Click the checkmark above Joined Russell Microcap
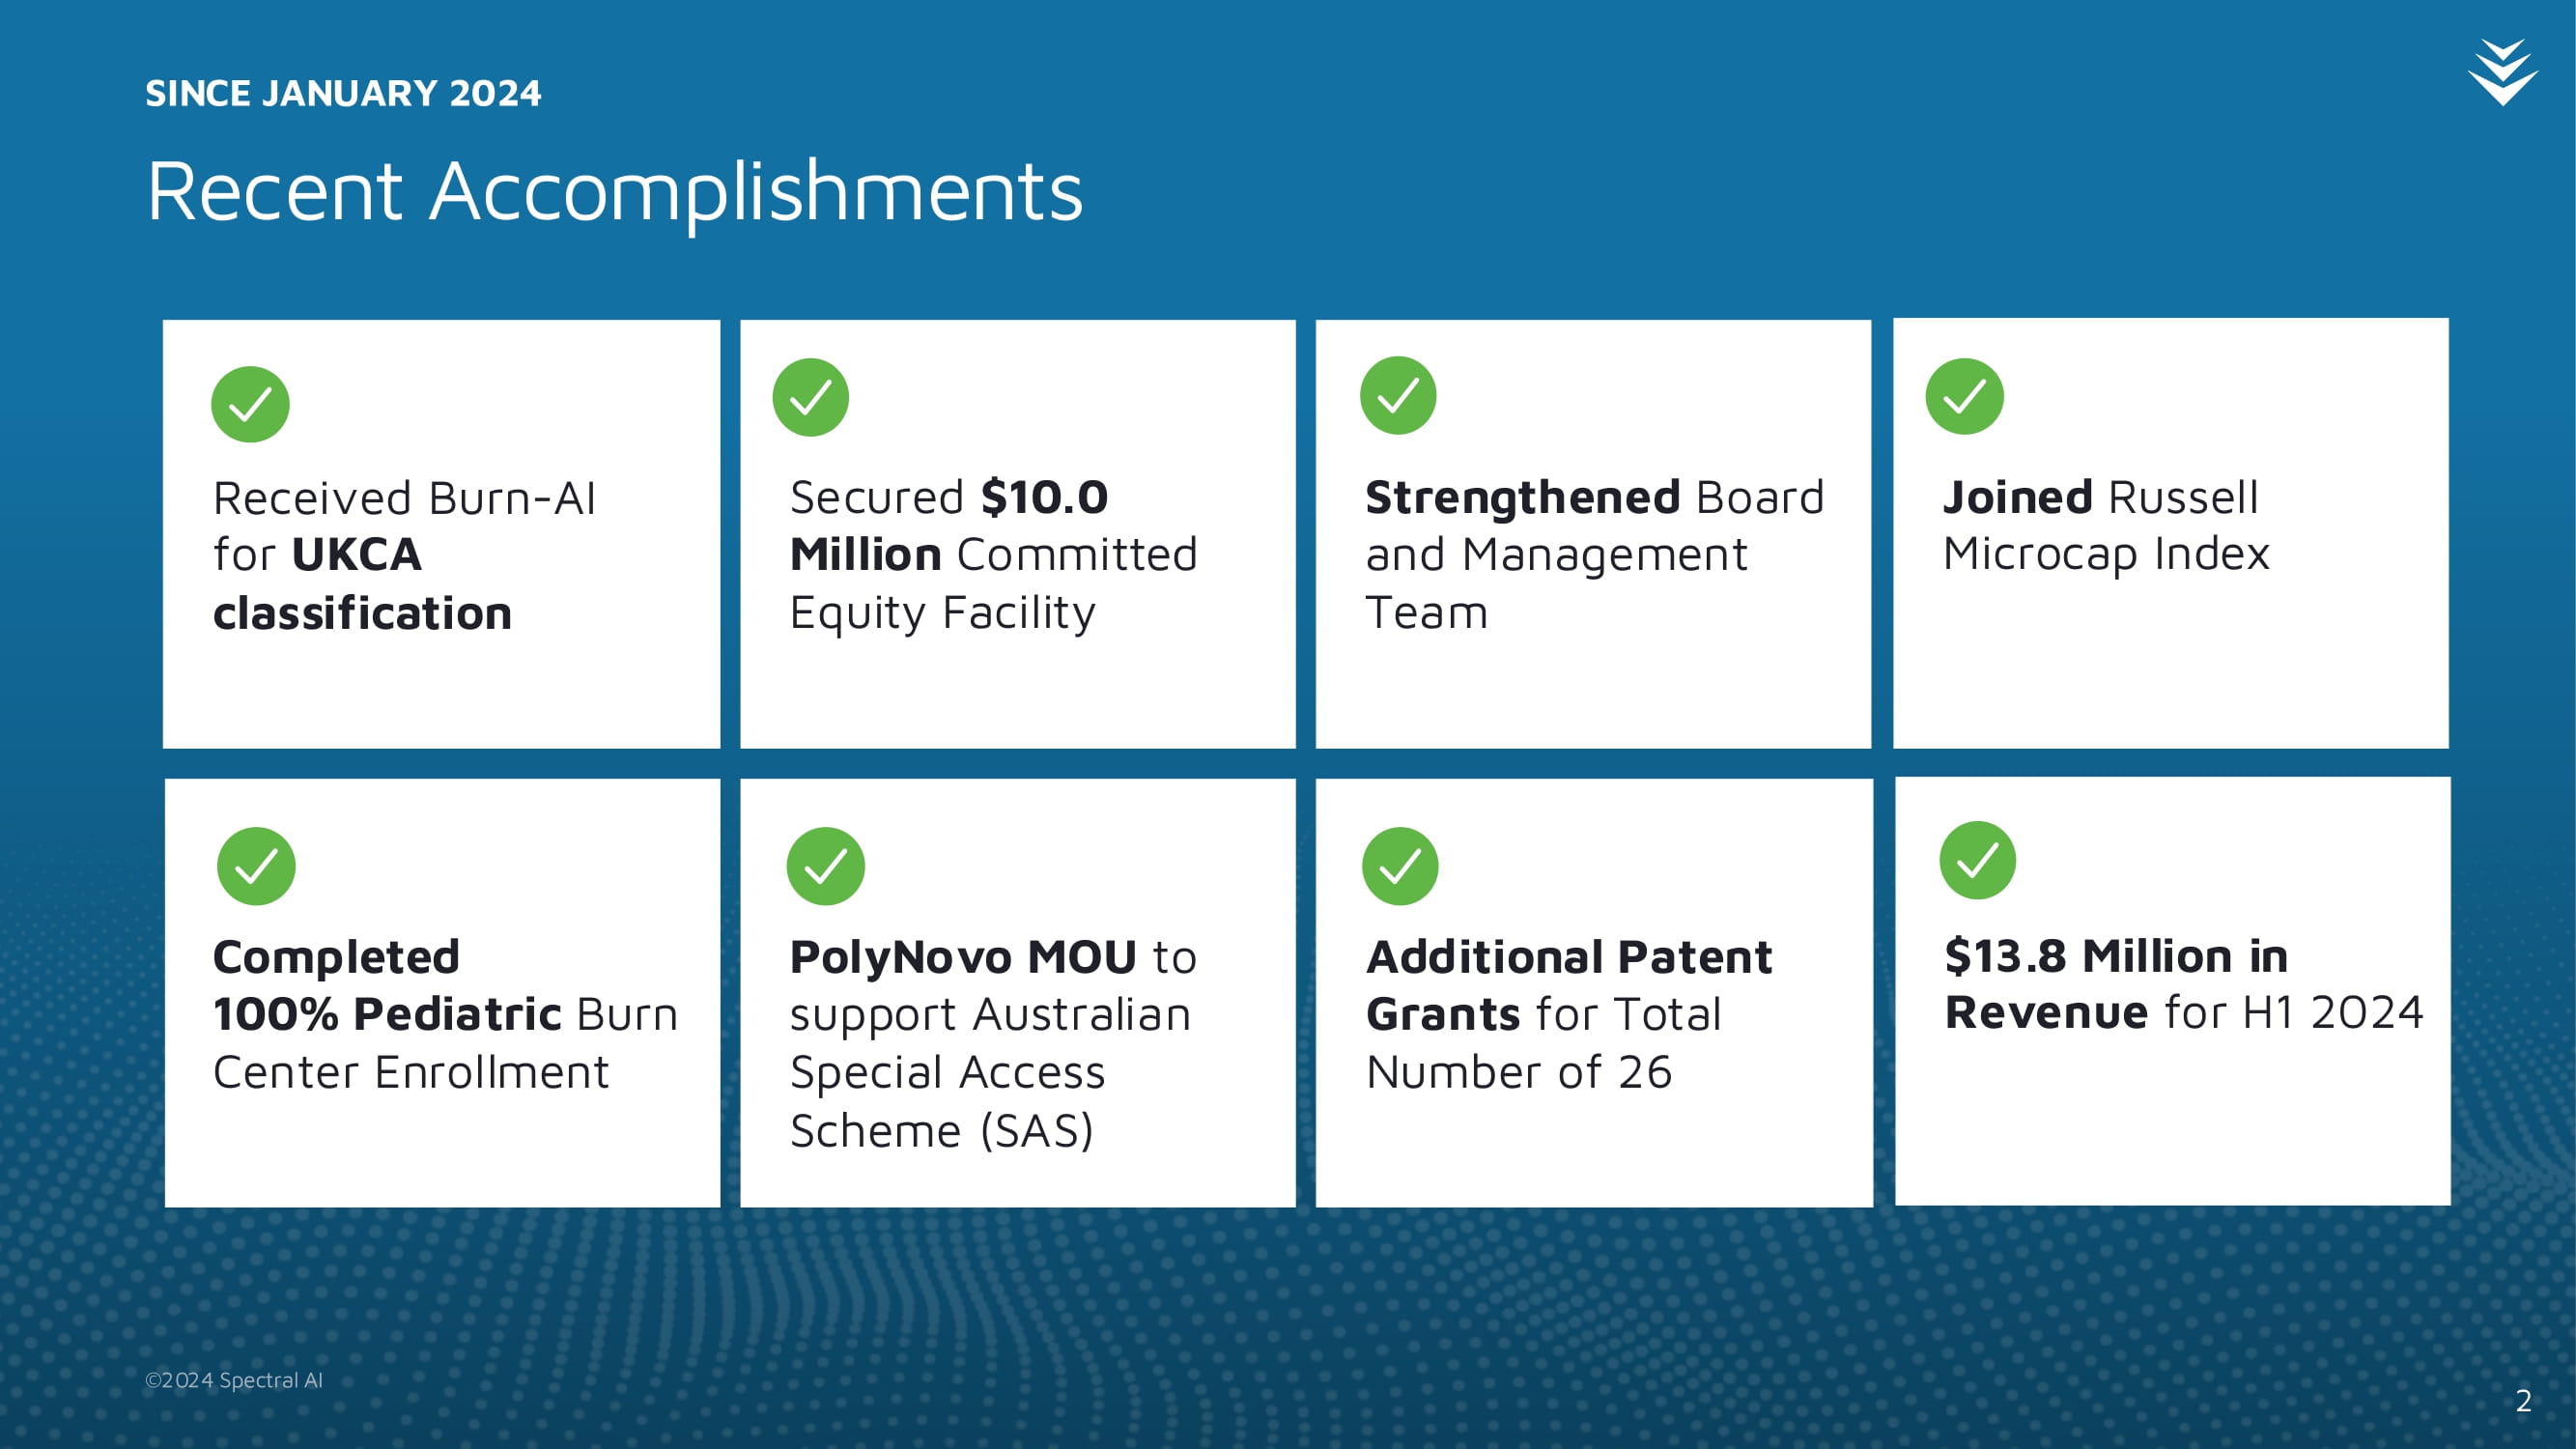The width and height of the screenshot is (2576, 1449). [1964, 396]
